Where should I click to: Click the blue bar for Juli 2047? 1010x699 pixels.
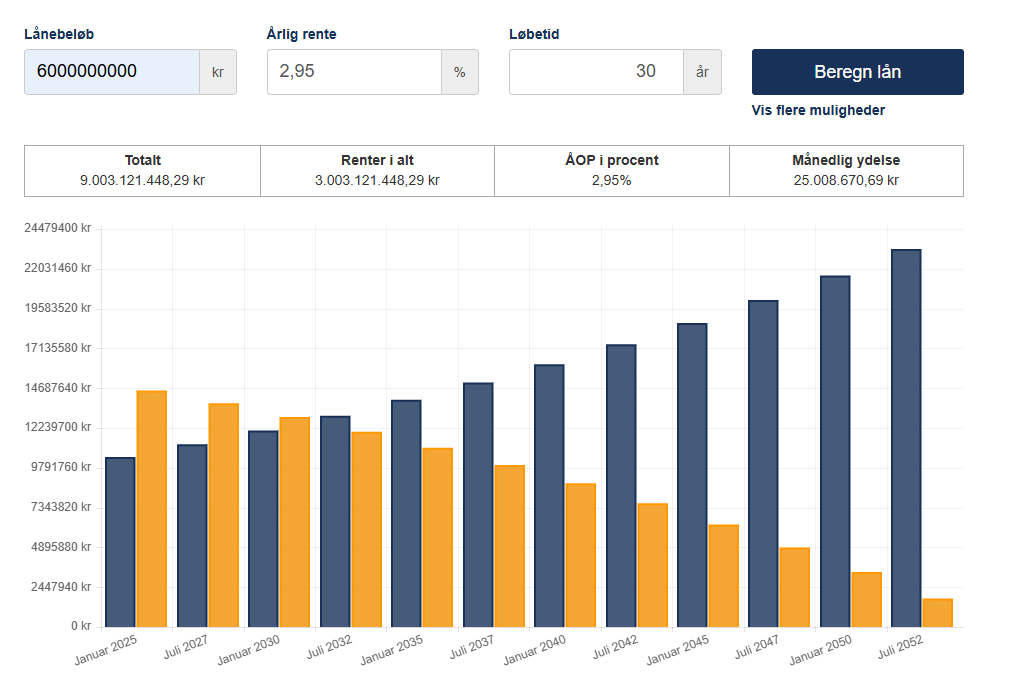763,464
